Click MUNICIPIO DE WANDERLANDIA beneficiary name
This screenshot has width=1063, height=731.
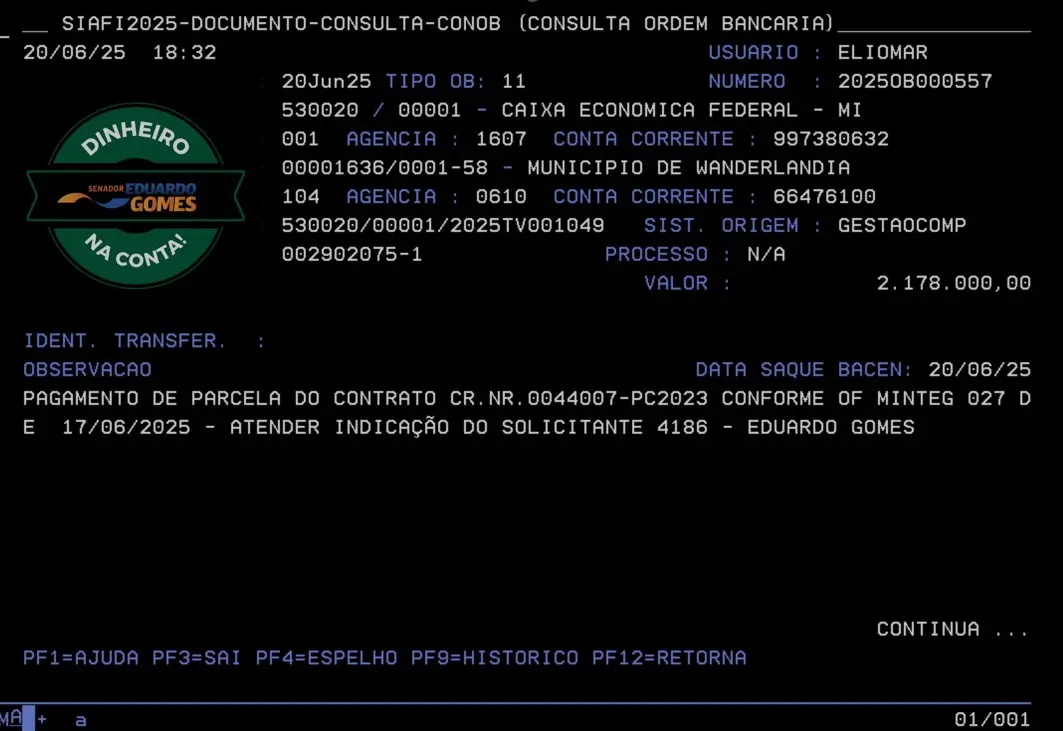688,168
